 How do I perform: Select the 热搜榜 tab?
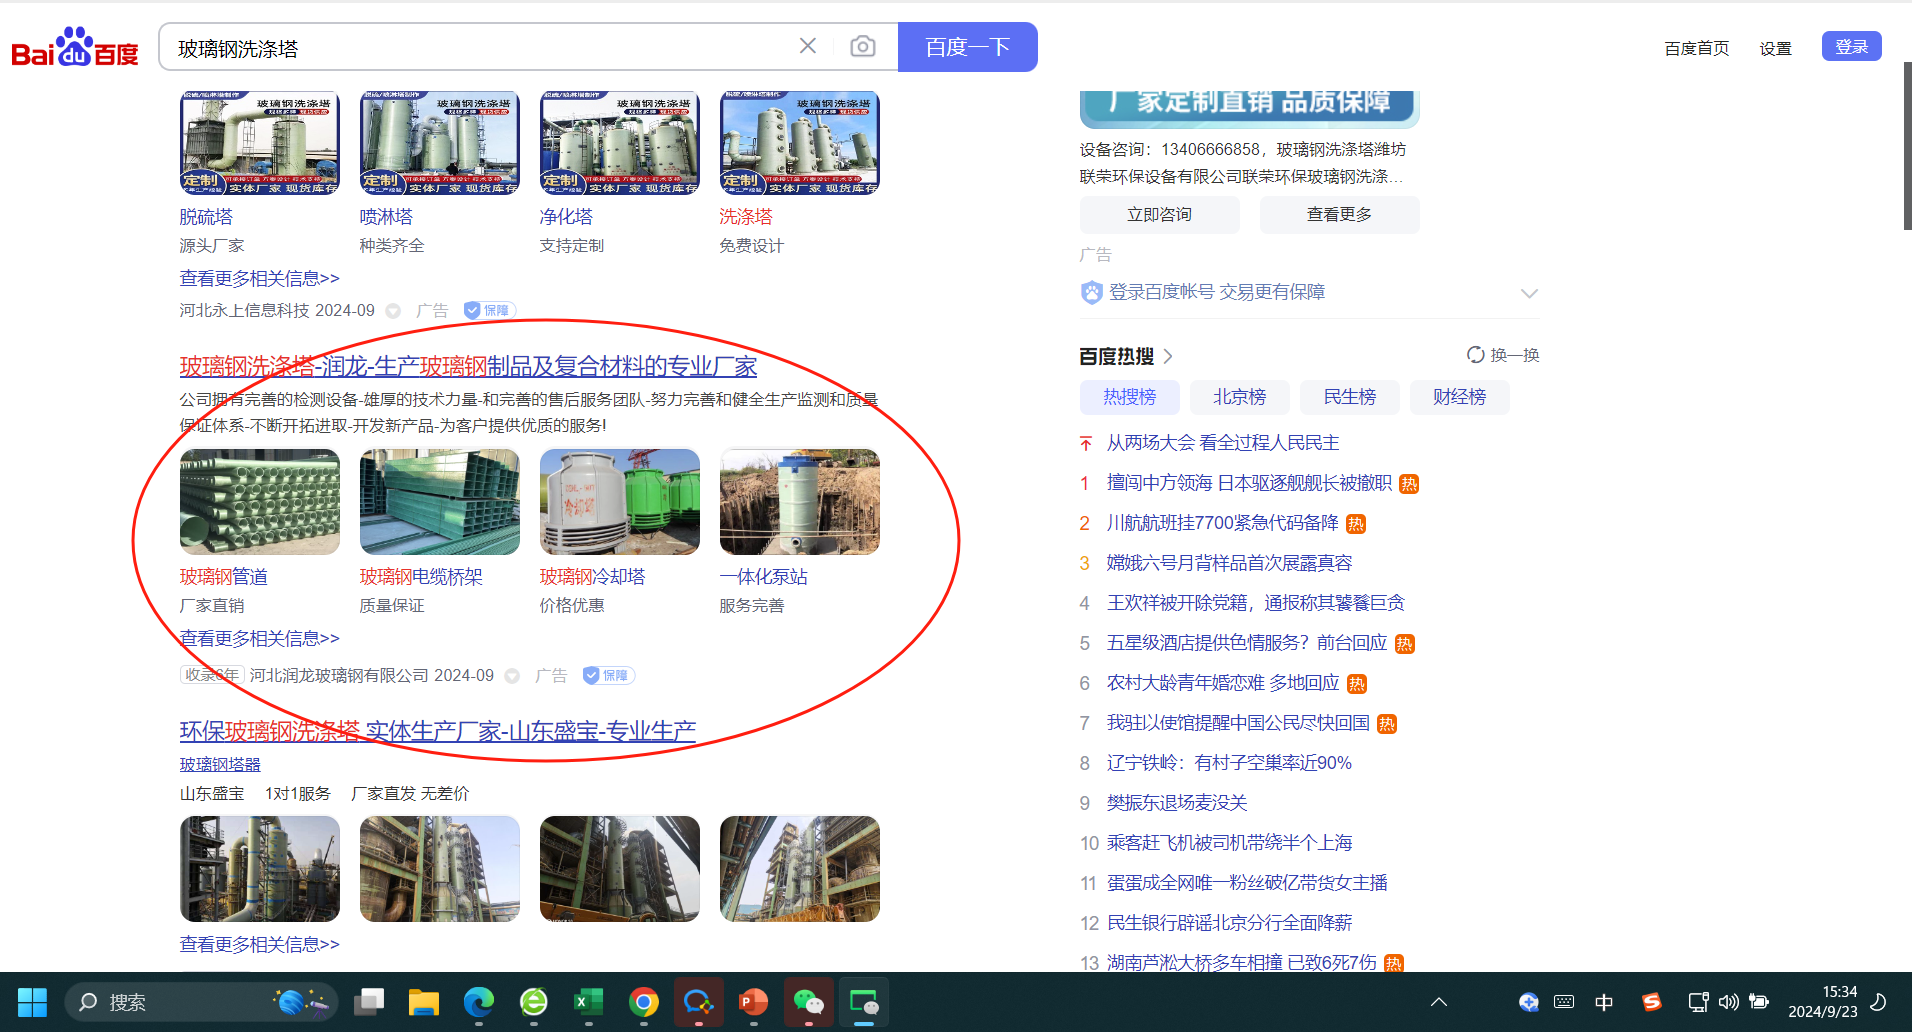[x=1130, y=397]
